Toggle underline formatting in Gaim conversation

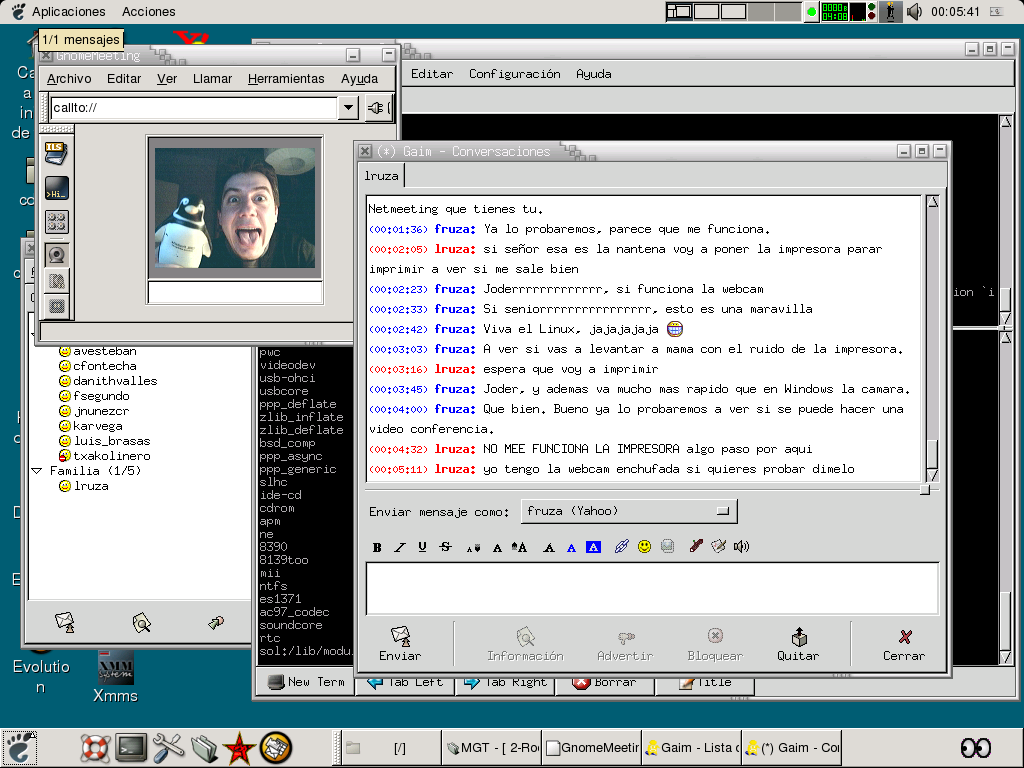423,547
